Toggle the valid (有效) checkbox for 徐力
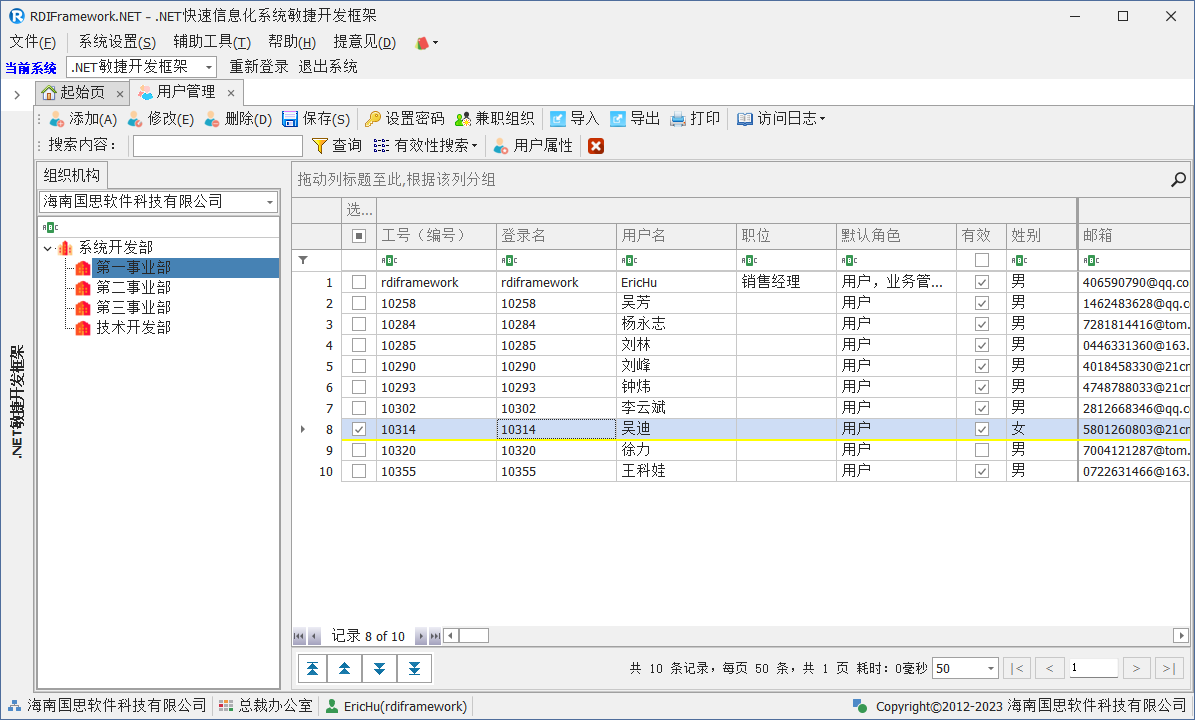 pos(982,450)
